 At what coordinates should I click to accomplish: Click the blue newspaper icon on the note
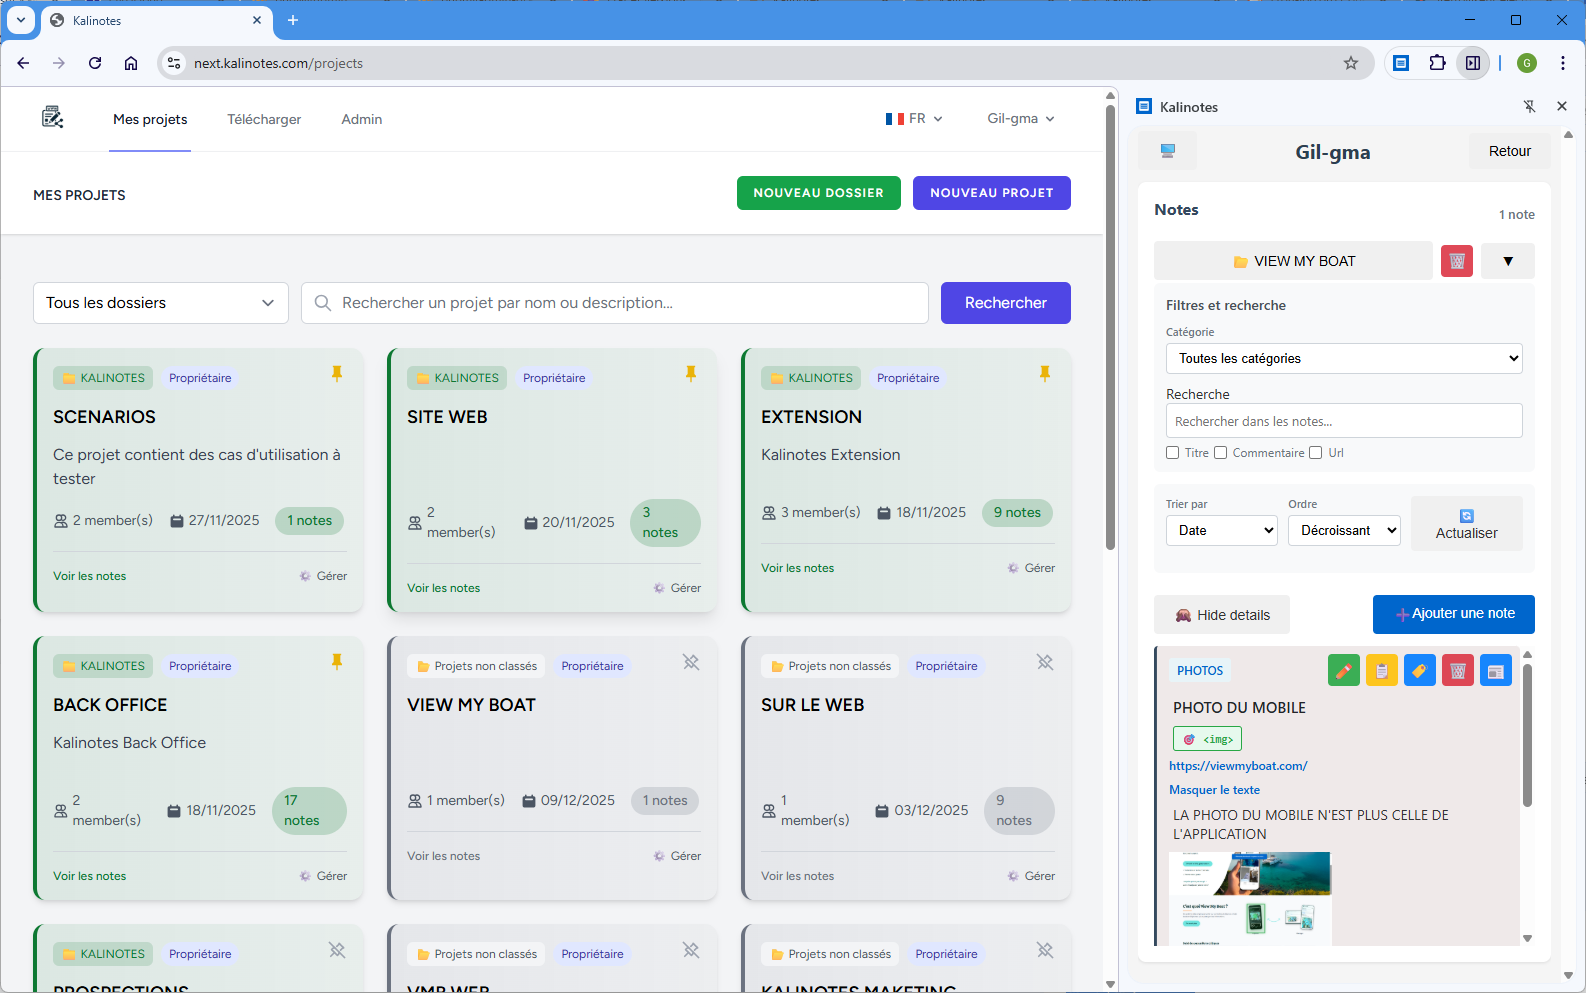pyautogui.click(x=1495, y=670)
